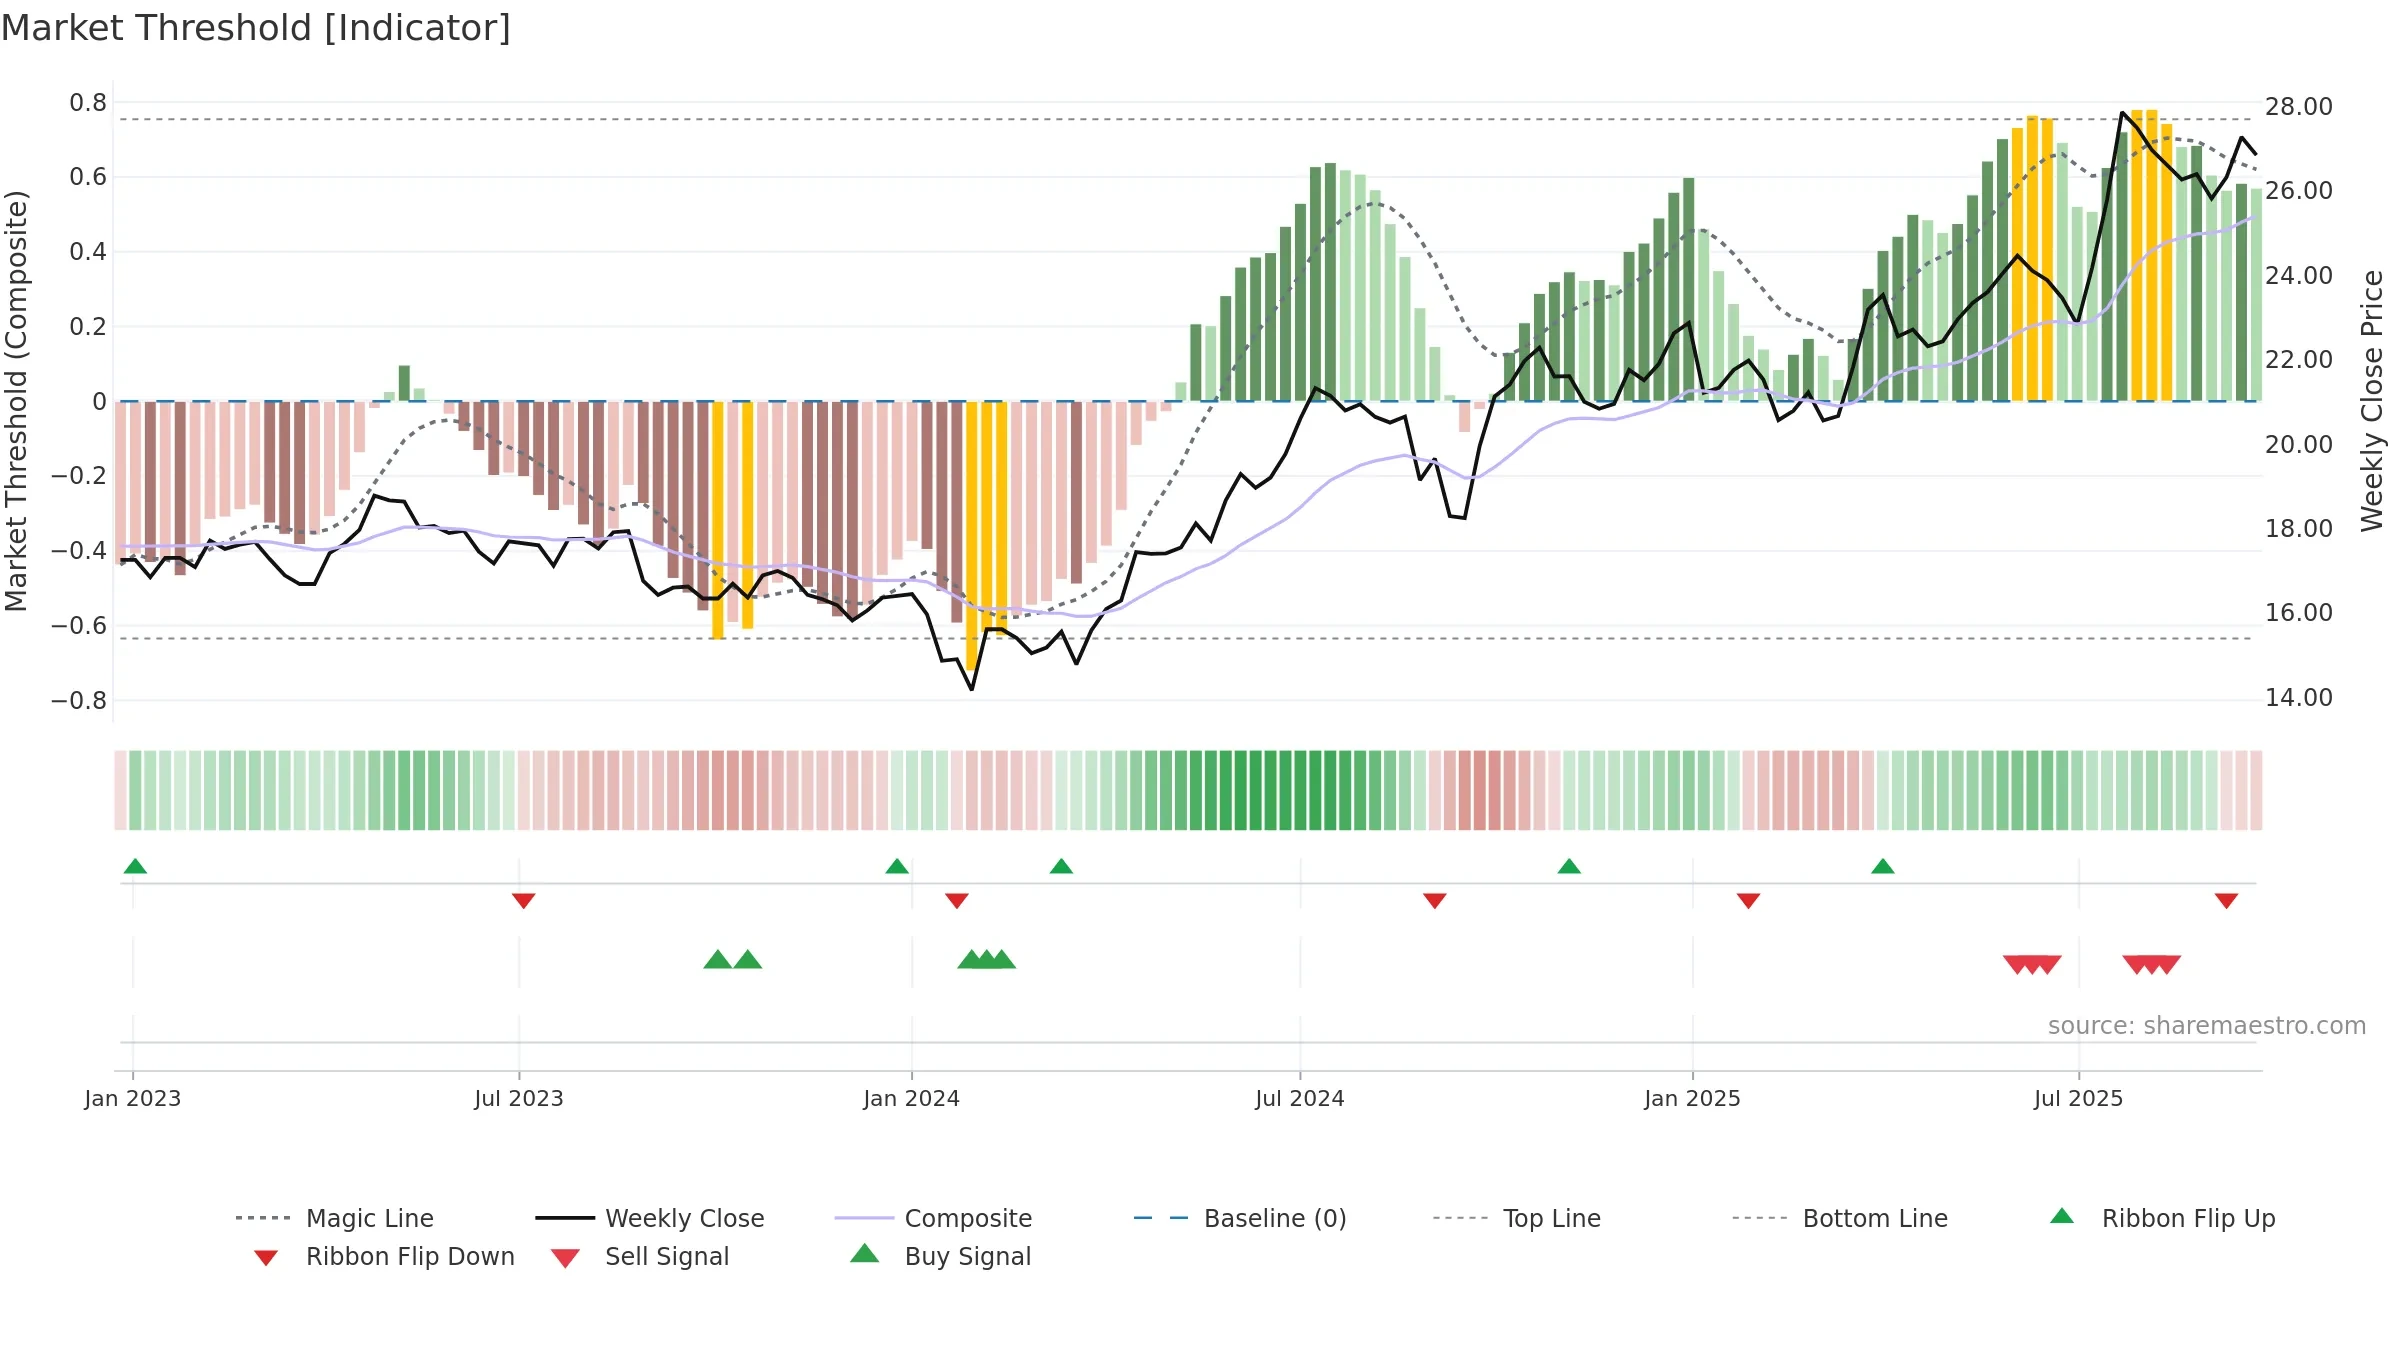Click the ribbon flip down marker around September 2024
2400x1350 pixels.
(x=1435, y=901)
